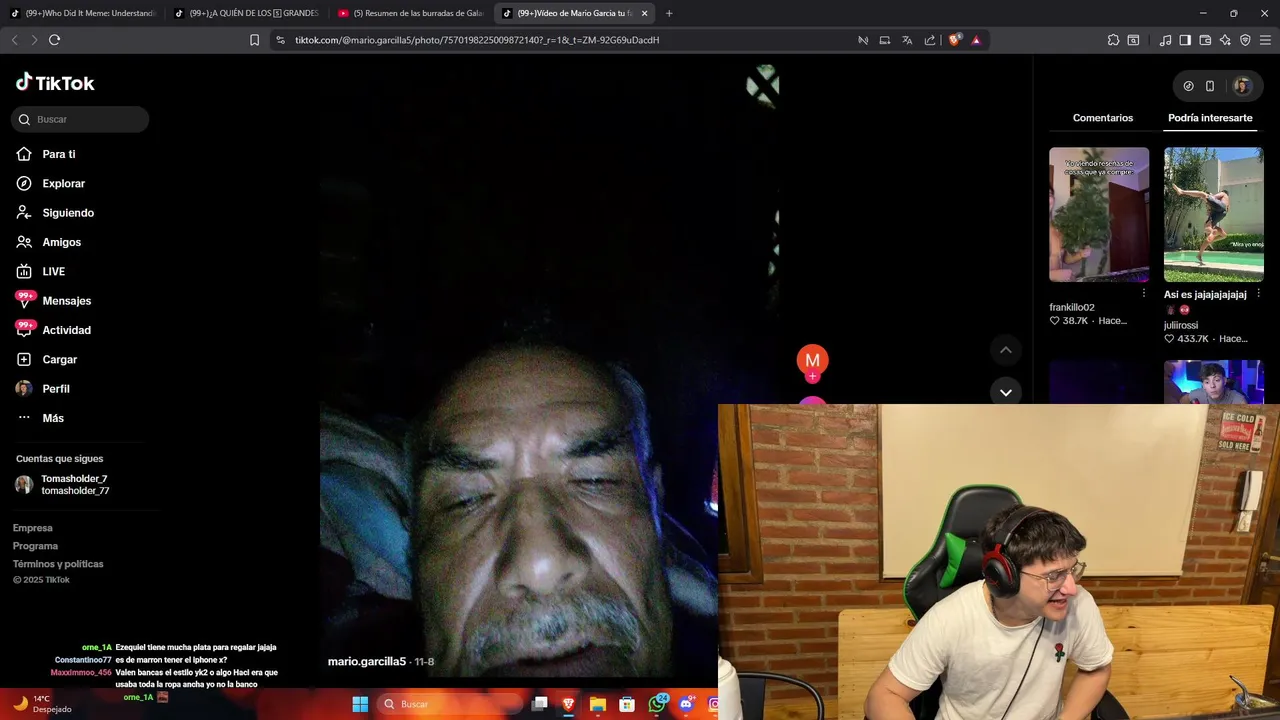Open options menu for frankillo02 video

pos(1144,294)
